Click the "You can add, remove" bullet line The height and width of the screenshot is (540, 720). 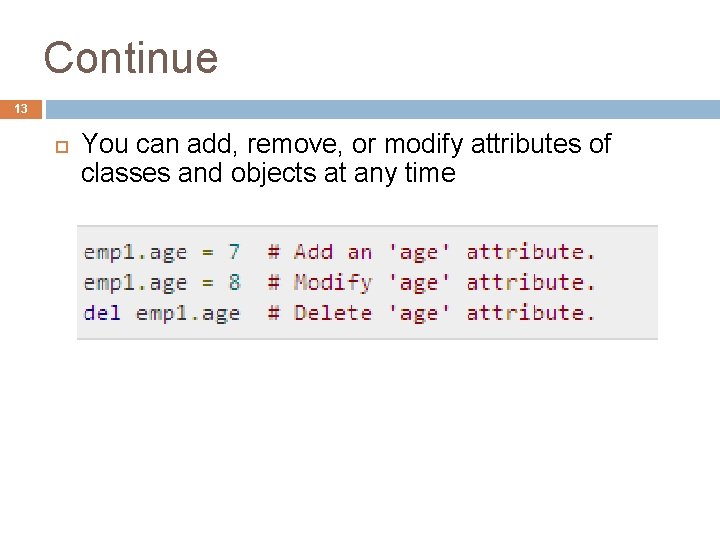tap(345, 144)
